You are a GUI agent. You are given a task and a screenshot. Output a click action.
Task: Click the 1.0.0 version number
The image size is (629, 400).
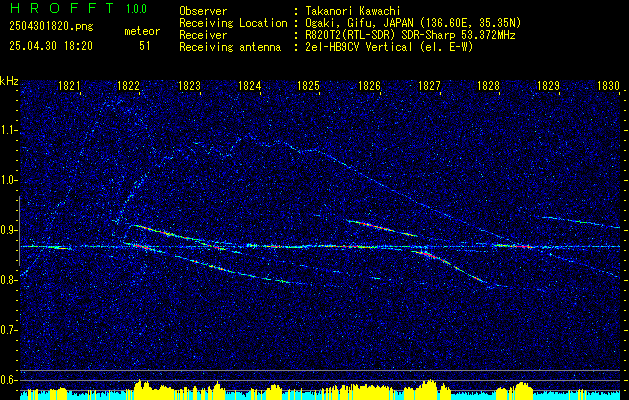tap(136, 8)
